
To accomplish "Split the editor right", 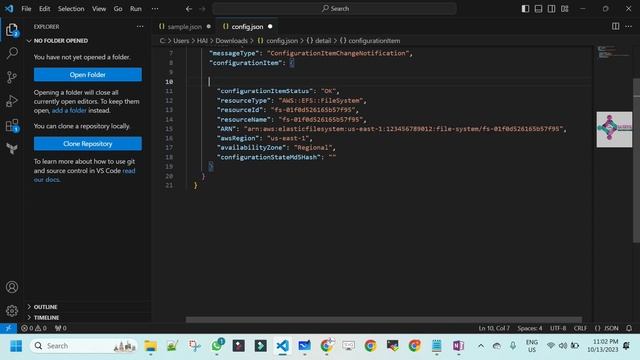I will pyautogui.click(x=616, y=27).
